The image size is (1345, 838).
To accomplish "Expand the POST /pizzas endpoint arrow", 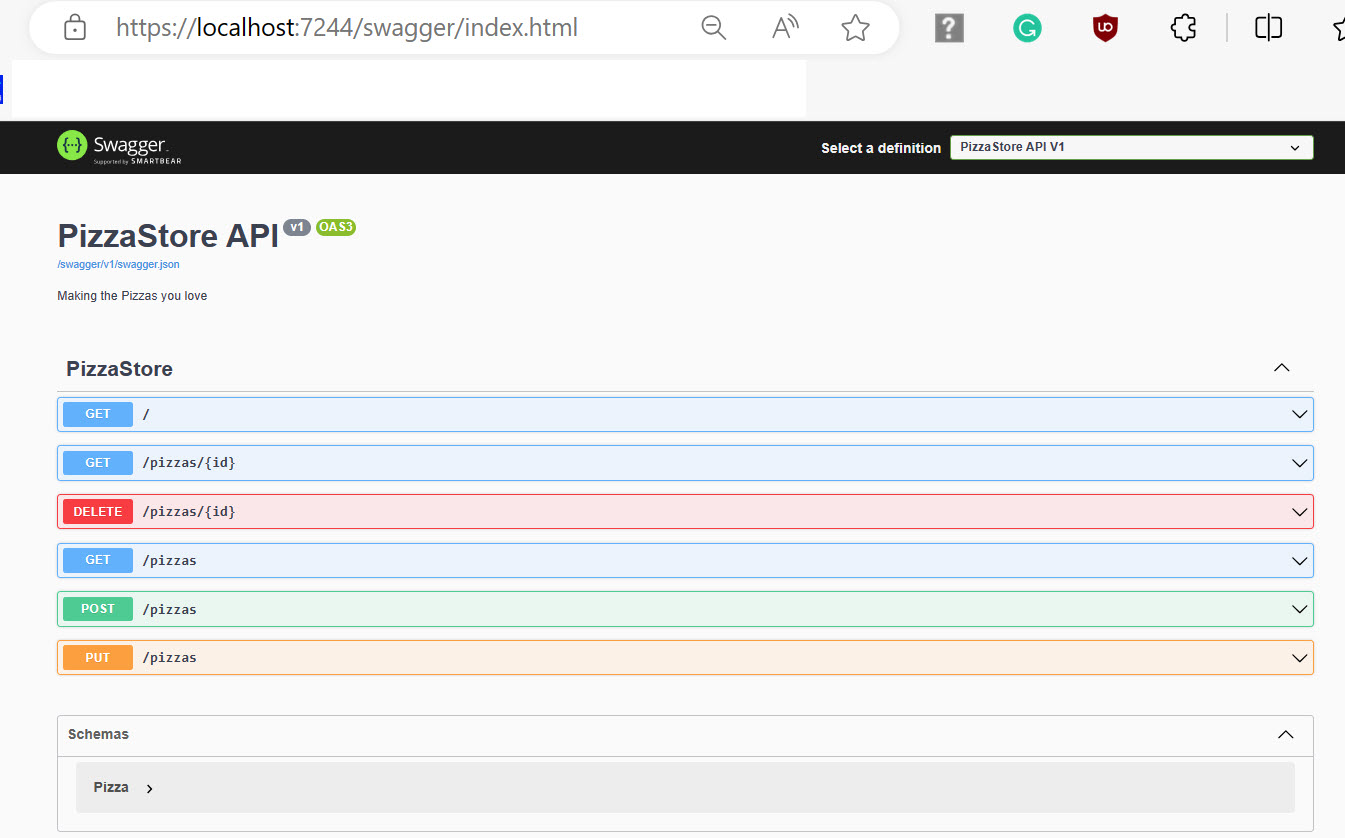I will pyautogui.click(x=1300, y=609).
